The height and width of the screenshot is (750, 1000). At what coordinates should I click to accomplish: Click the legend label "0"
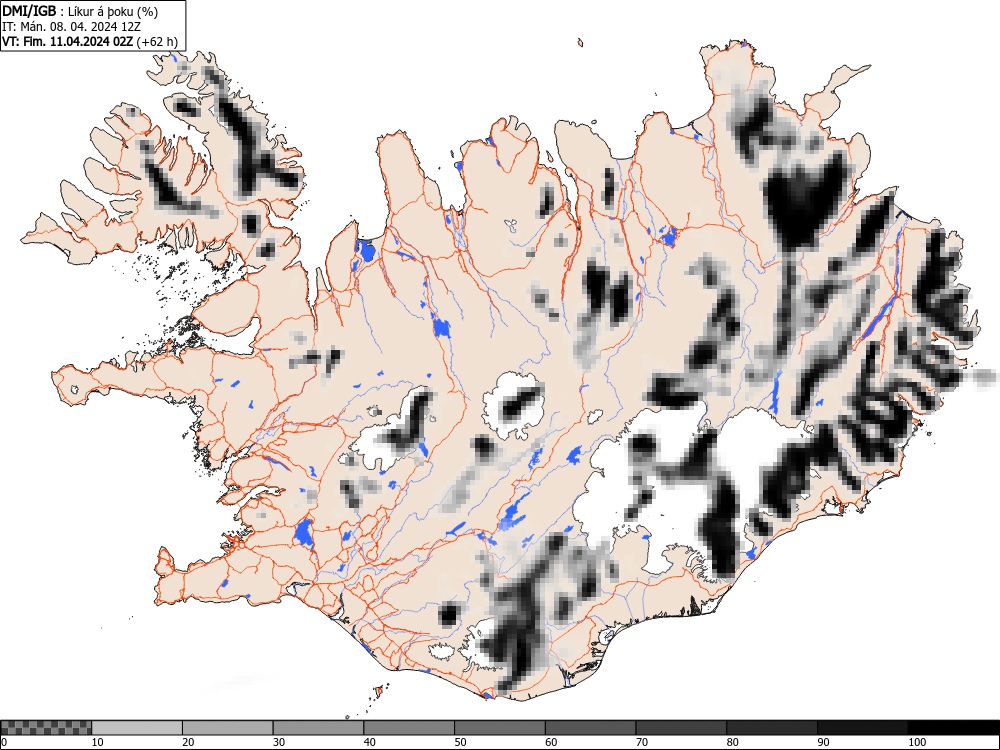4,742
